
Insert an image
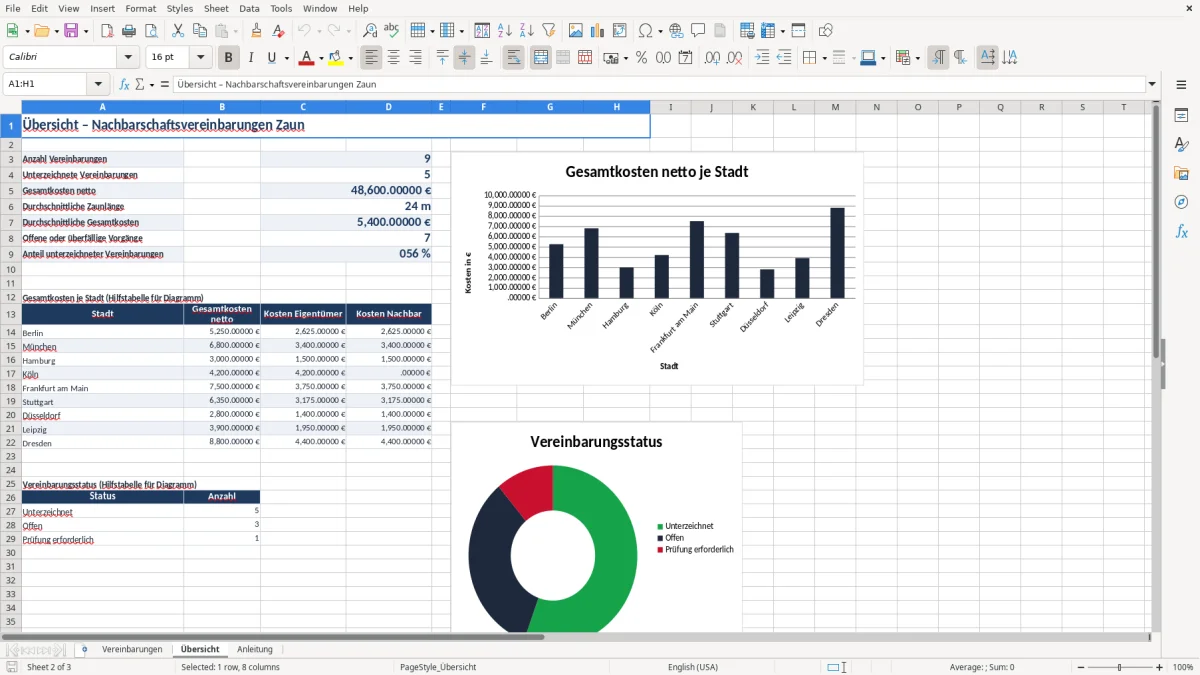click(x=577, y=31)
